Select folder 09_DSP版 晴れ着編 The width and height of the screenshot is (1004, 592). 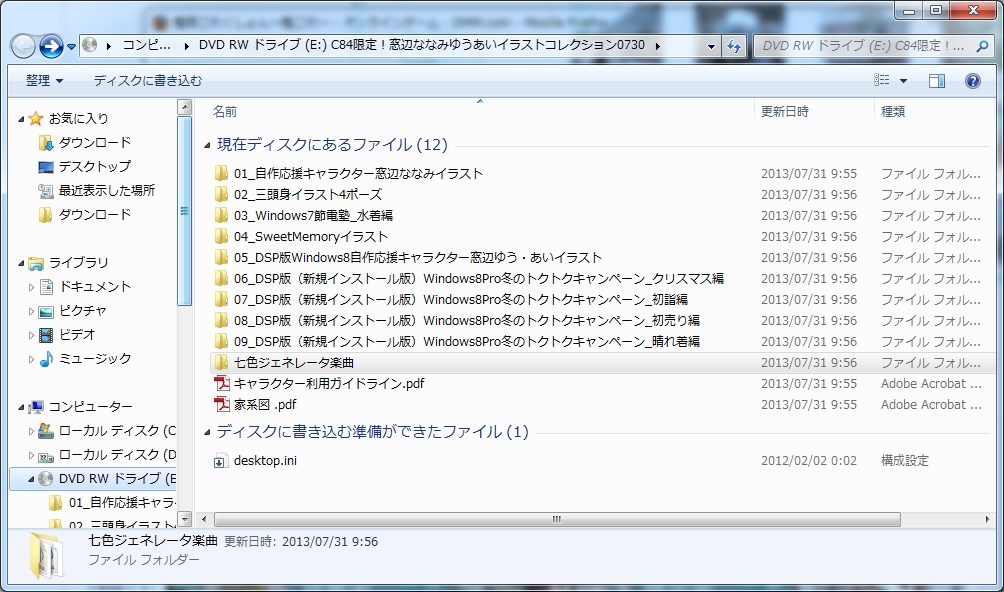(x=466, y=342)
